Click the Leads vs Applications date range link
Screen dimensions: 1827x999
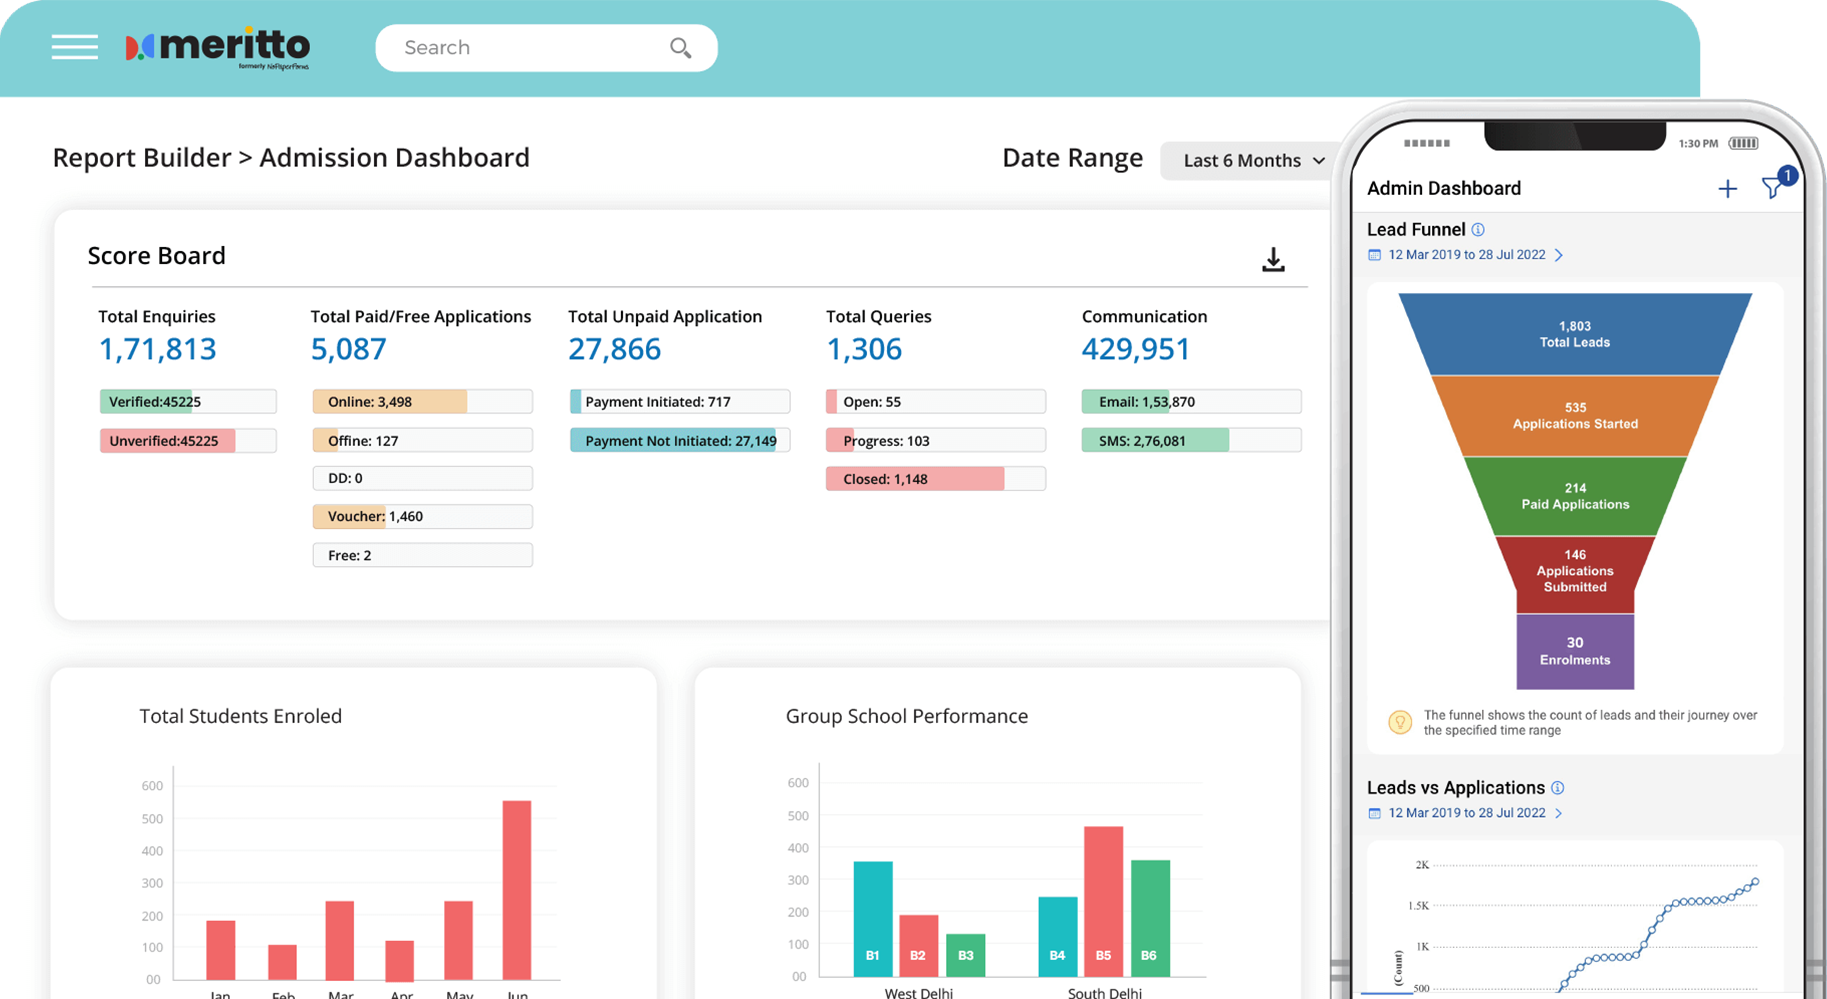1467,813
